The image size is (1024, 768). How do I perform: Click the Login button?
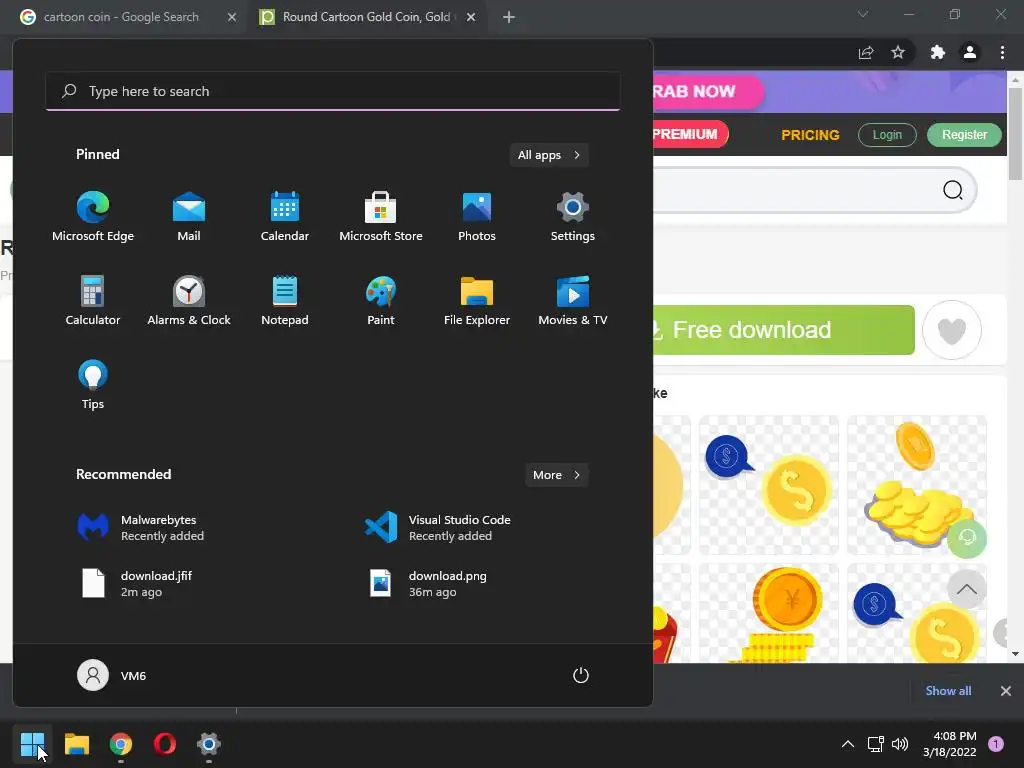887,135
